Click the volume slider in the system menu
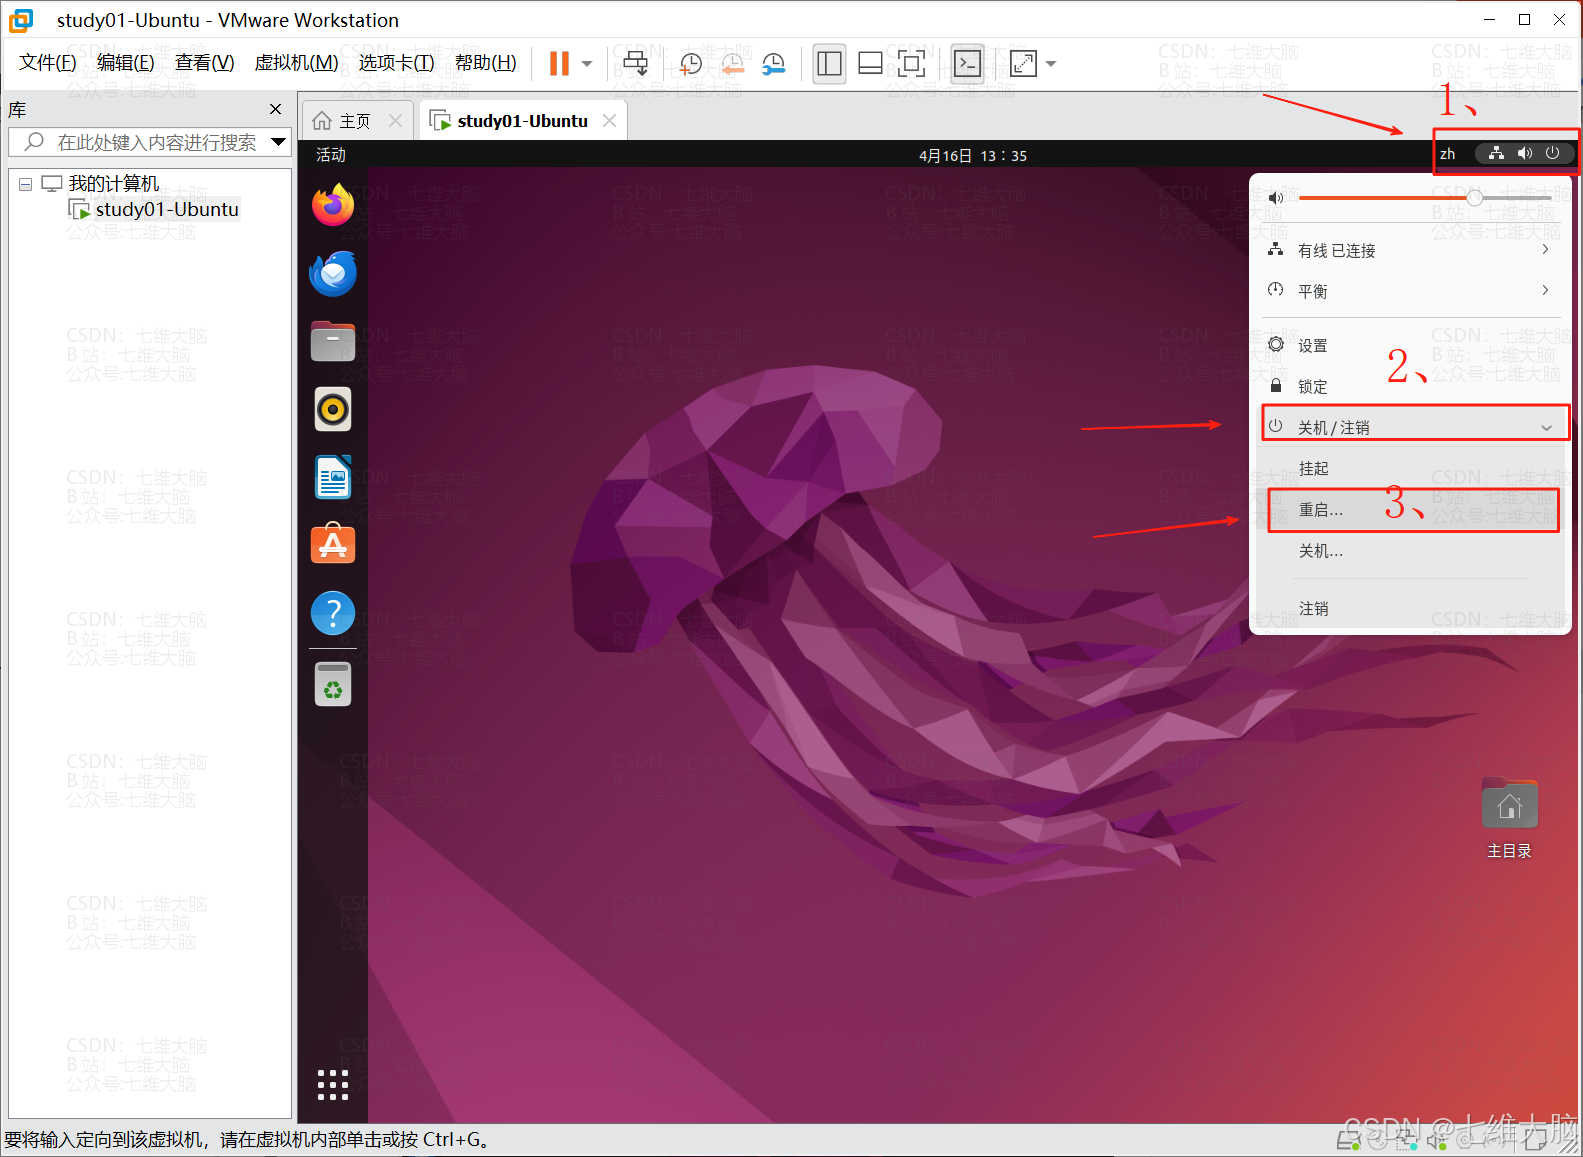This screenshot has height=1157, width=1583. coord(1425,198)
